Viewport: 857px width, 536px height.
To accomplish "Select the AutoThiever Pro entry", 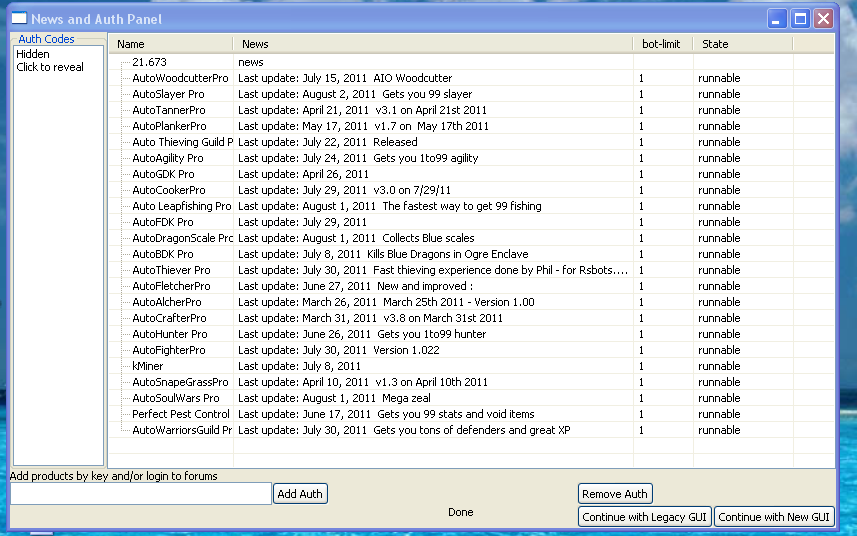I will point(172,270).
